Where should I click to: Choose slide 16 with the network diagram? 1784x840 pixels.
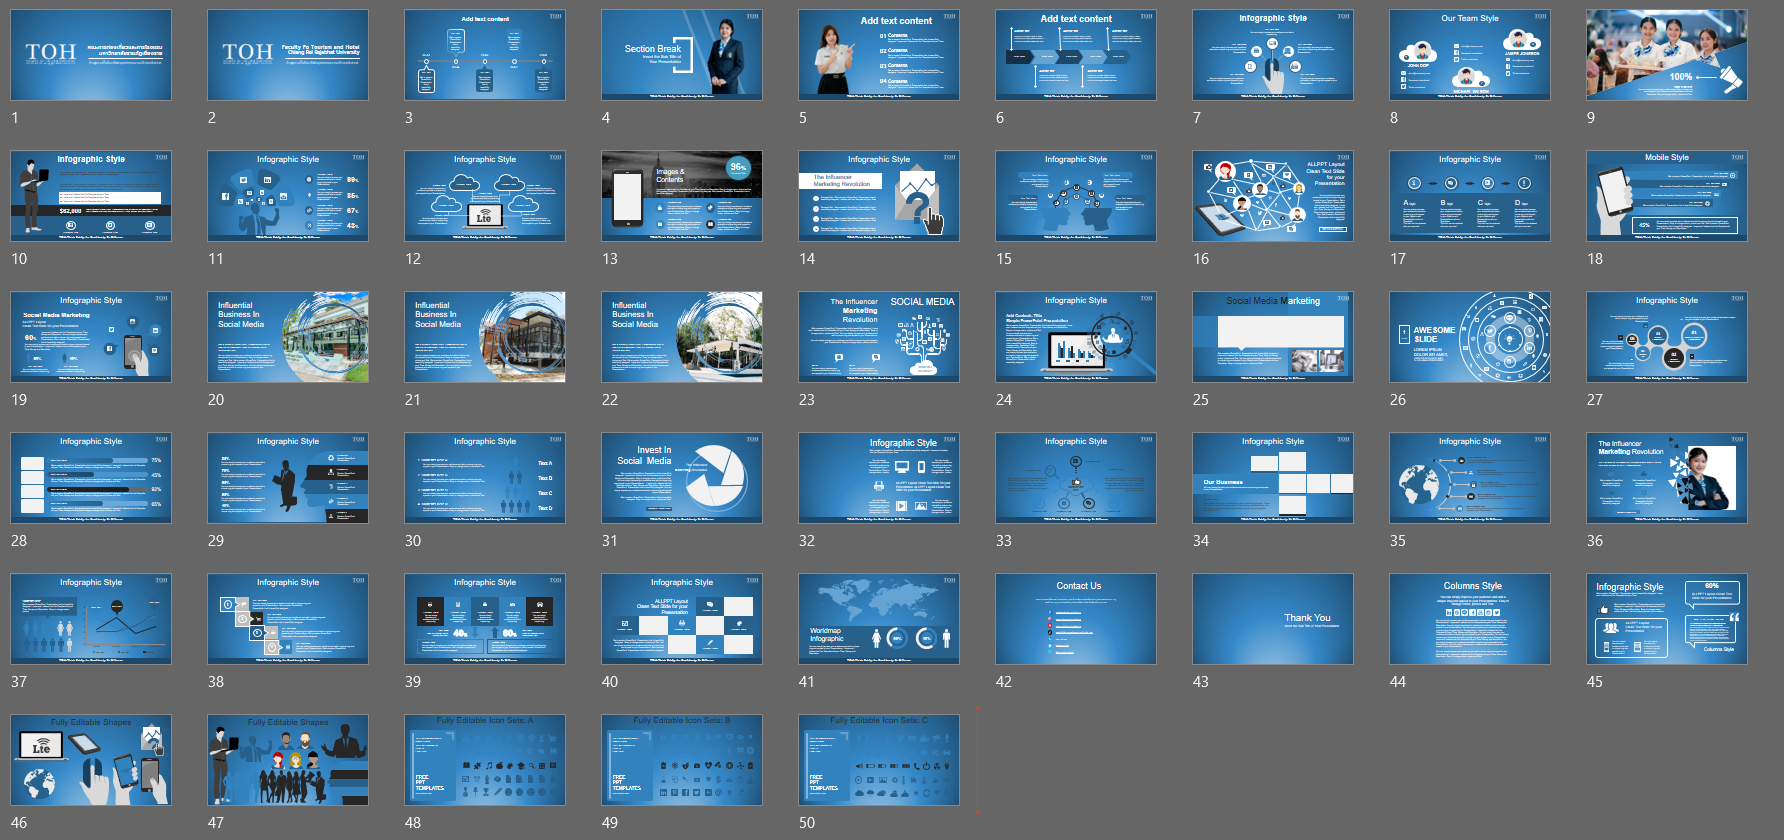click(x=1273, y=196)
